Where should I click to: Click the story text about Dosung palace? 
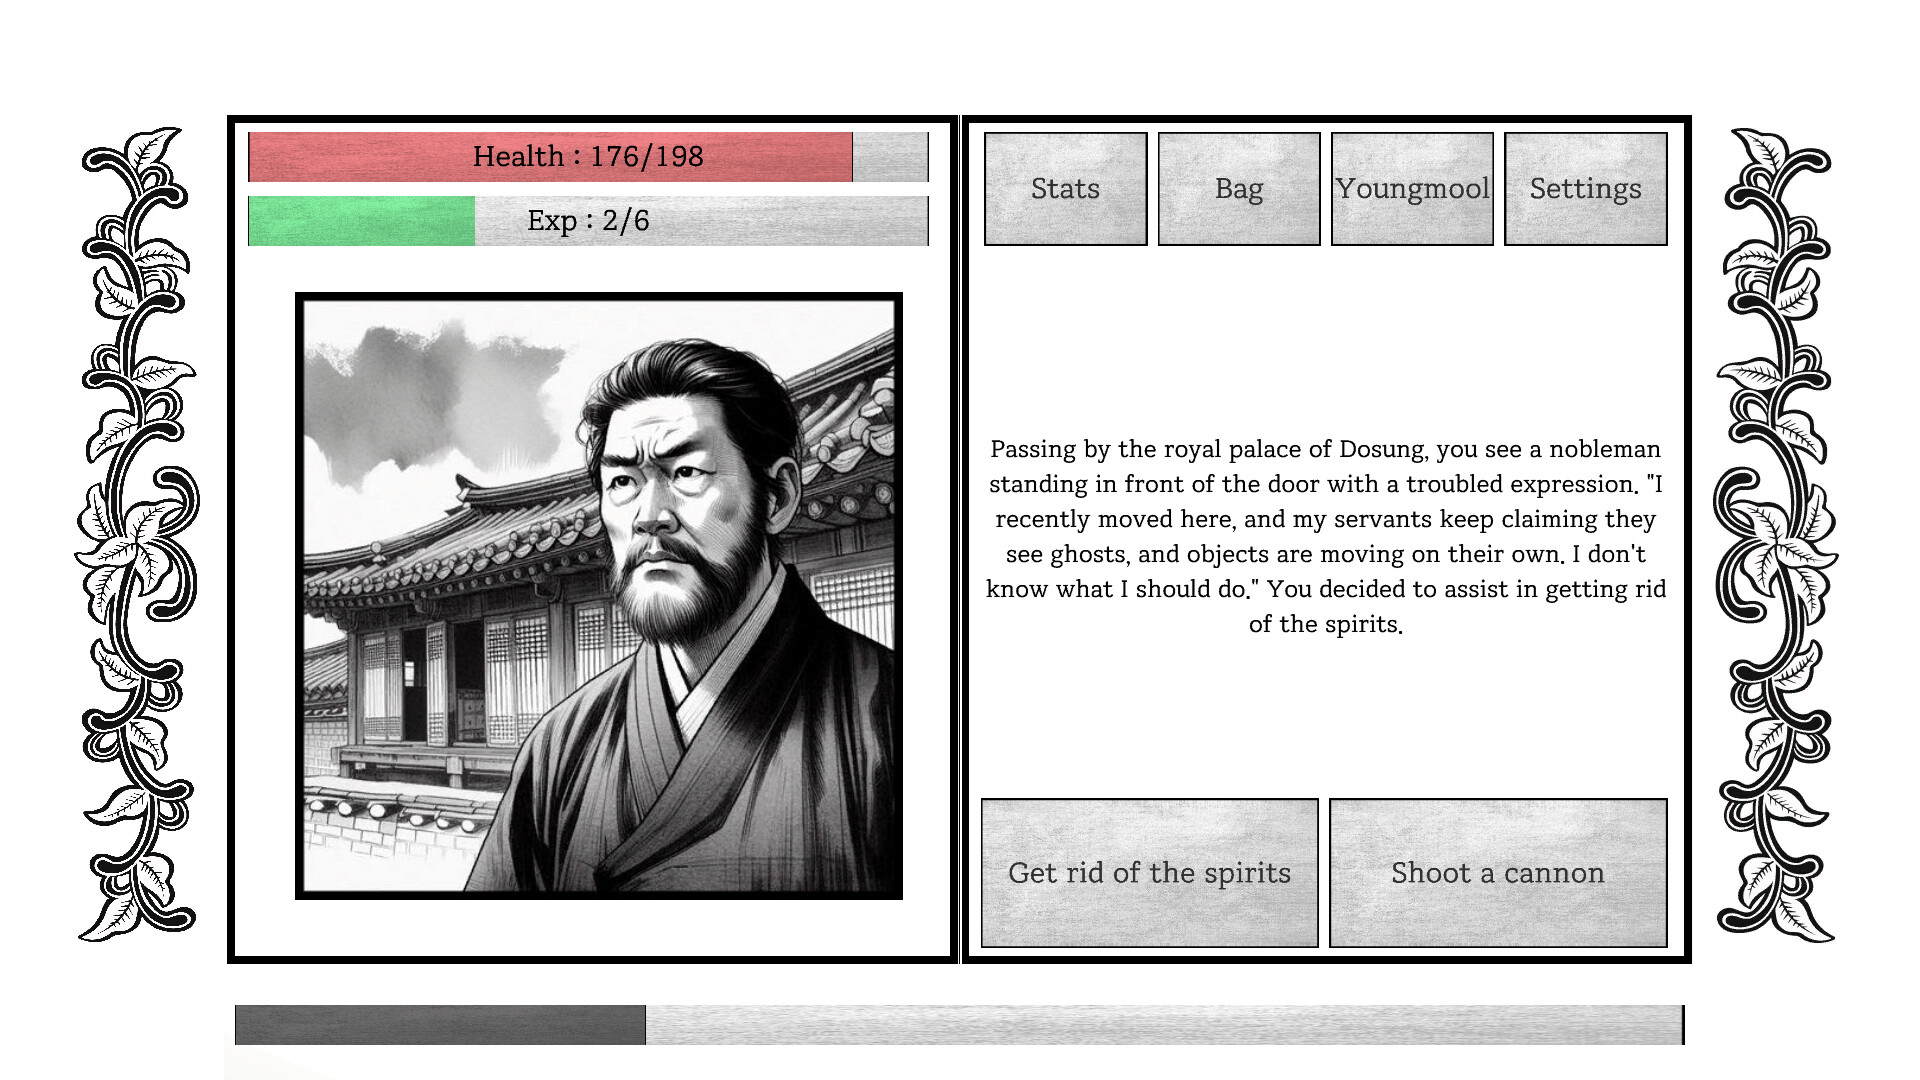pos(1326,537)
